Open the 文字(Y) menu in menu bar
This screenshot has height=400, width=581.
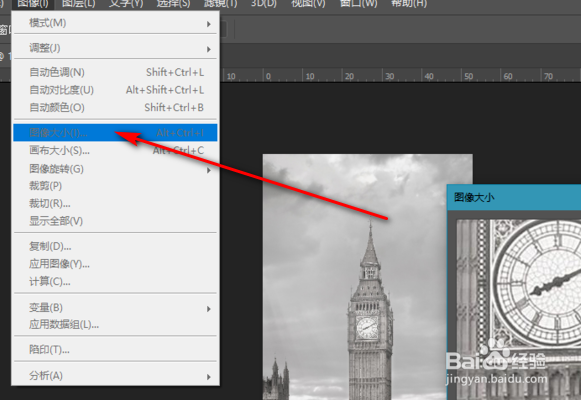pos(126,4)
